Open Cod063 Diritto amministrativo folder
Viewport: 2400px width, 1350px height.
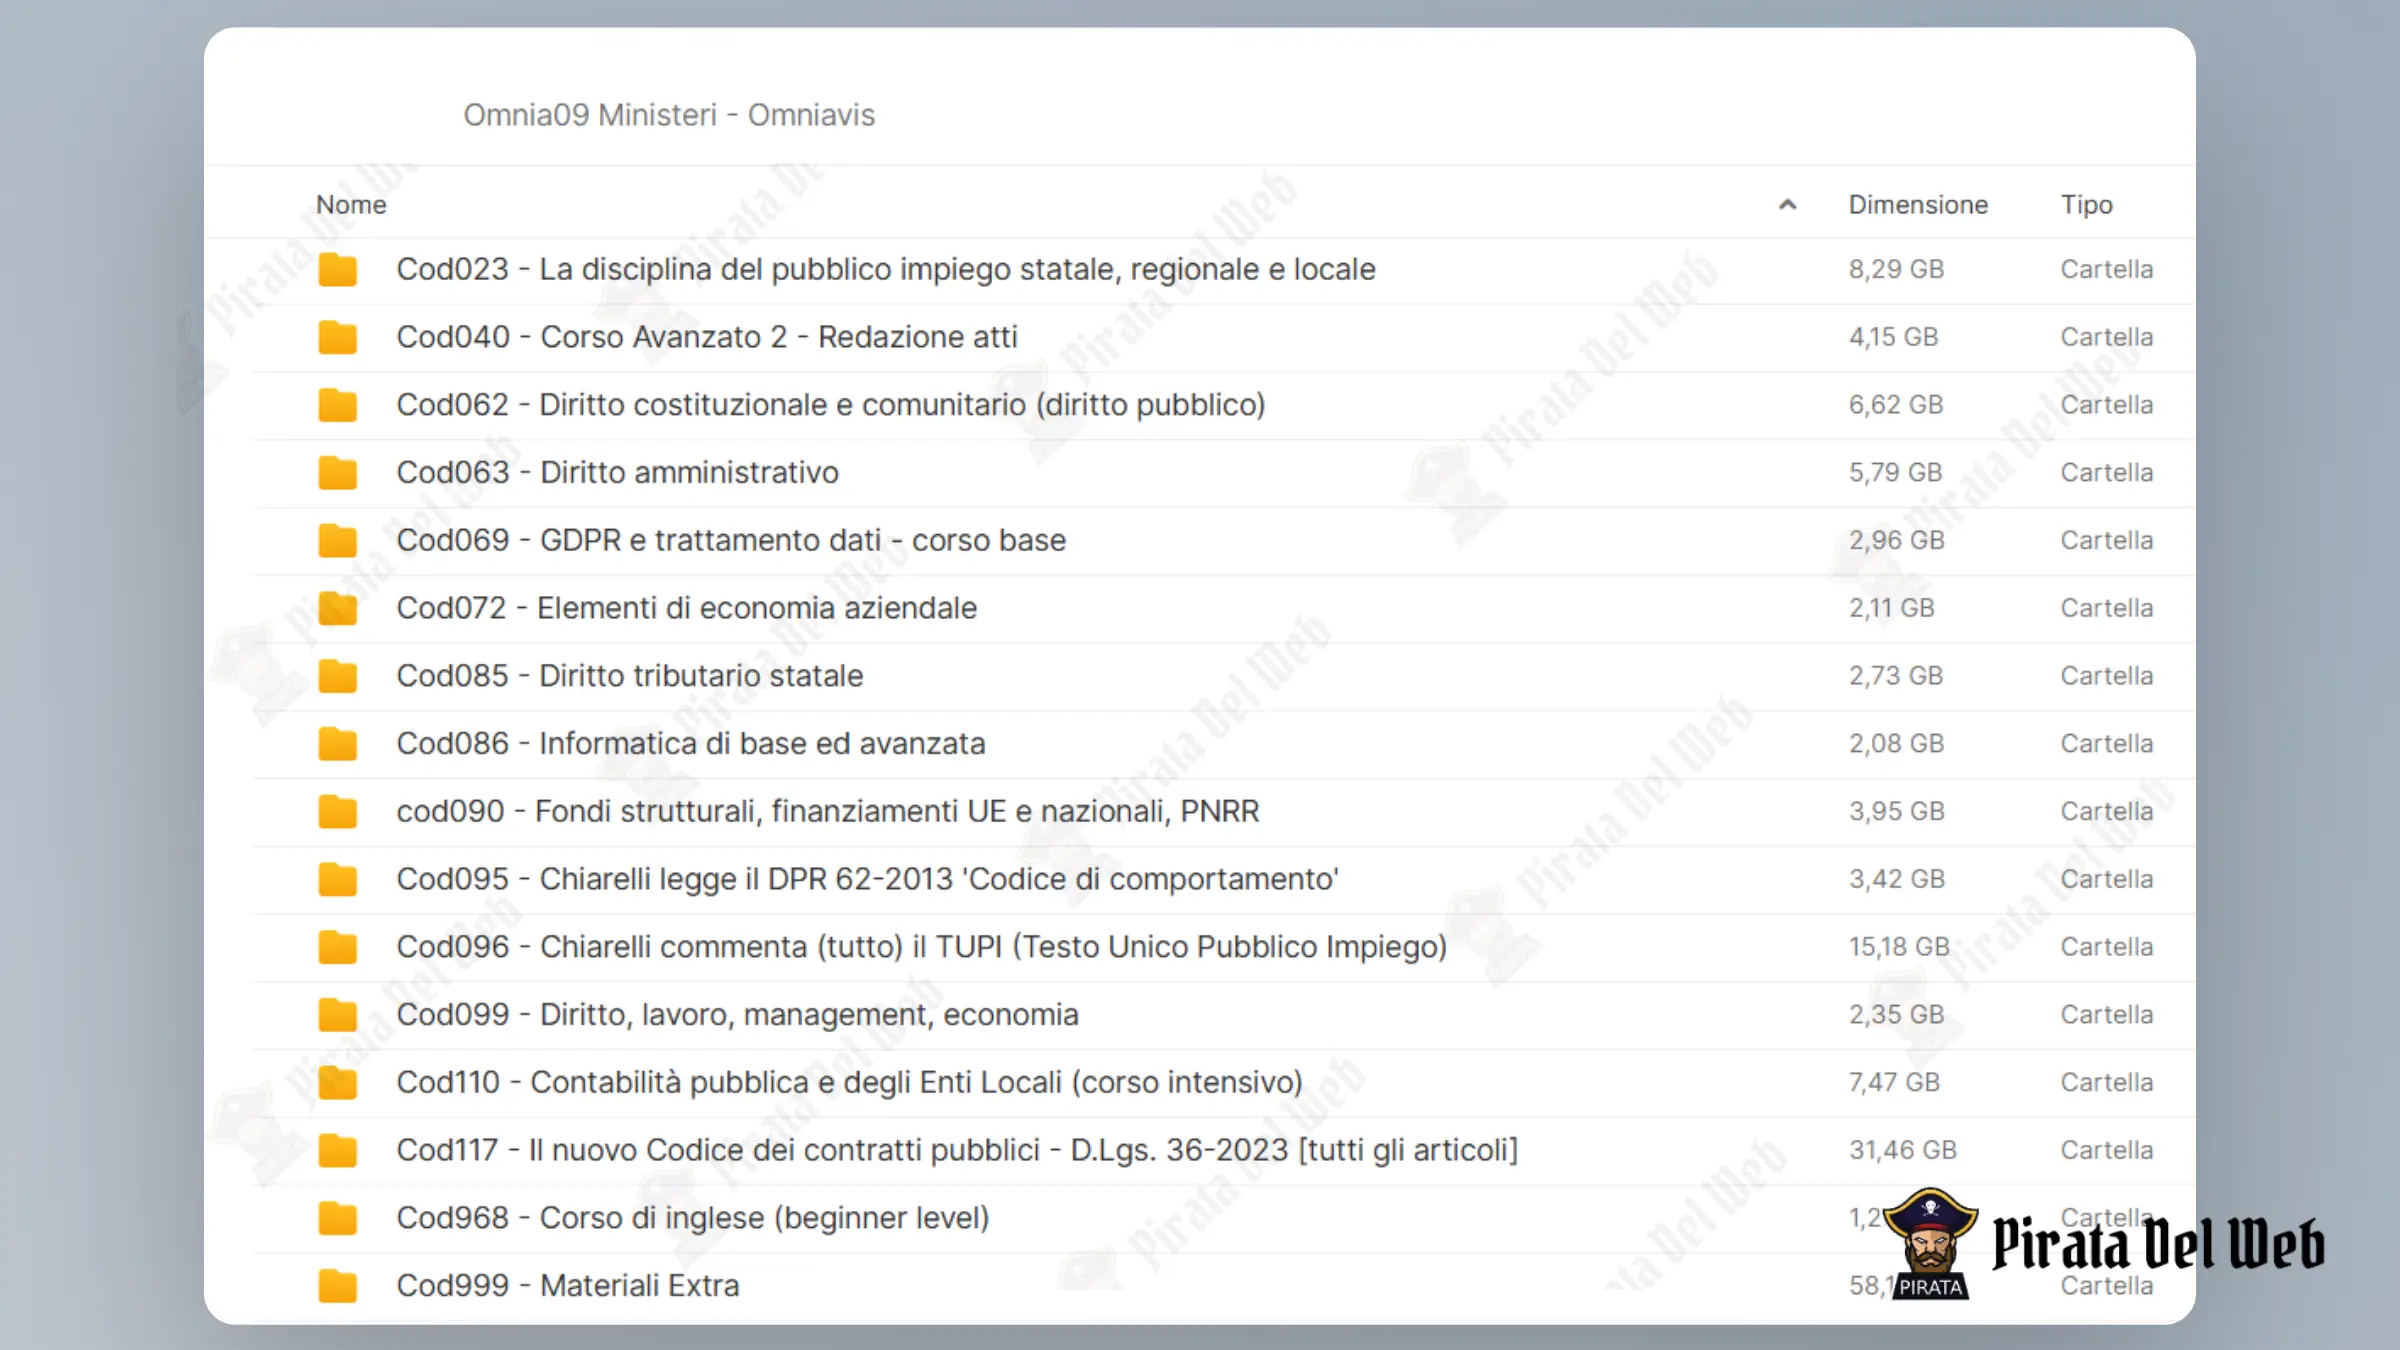point(618,473)
